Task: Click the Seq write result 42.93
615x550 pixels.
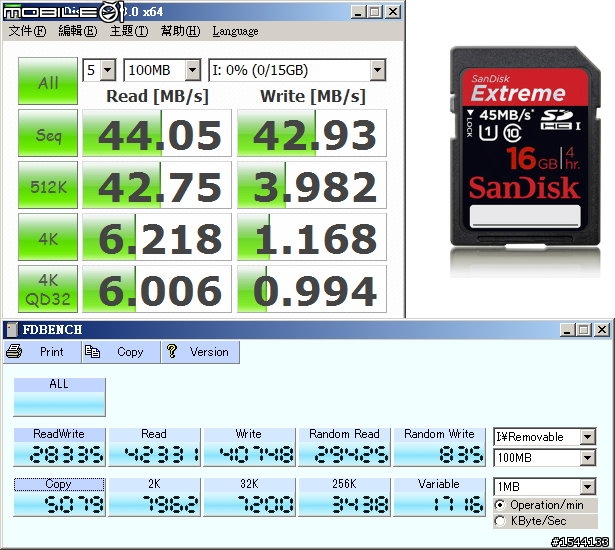Action: [312, 133]
